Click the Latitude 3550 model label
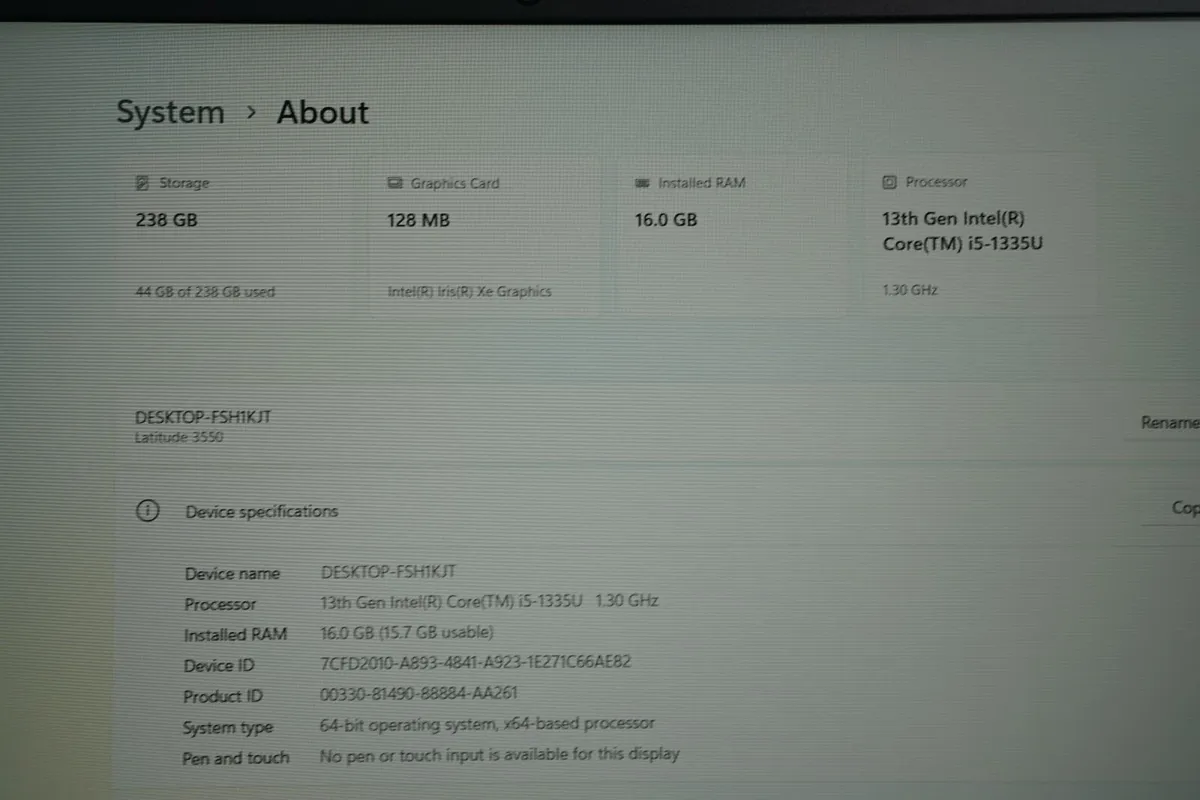This screenshot has height=800, width=1200. pos(179,437)
